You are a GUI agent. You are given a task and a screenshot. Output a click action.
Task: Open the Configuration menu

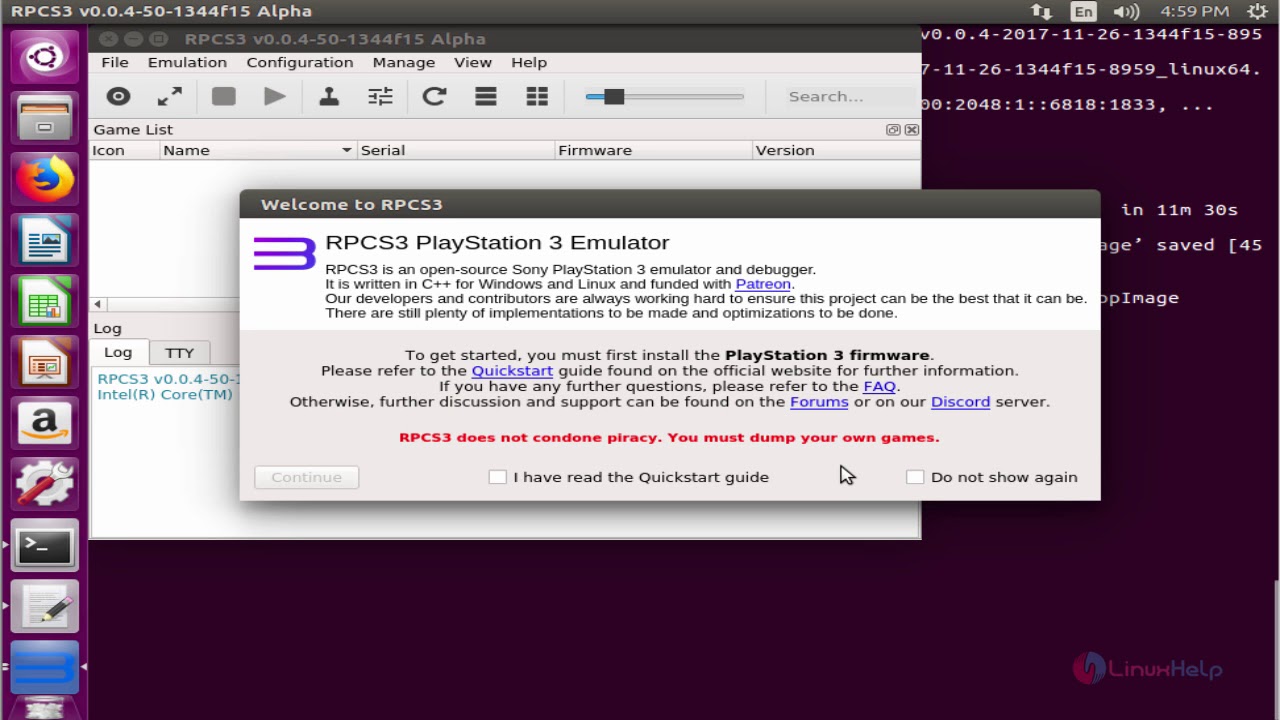point(300,62)
